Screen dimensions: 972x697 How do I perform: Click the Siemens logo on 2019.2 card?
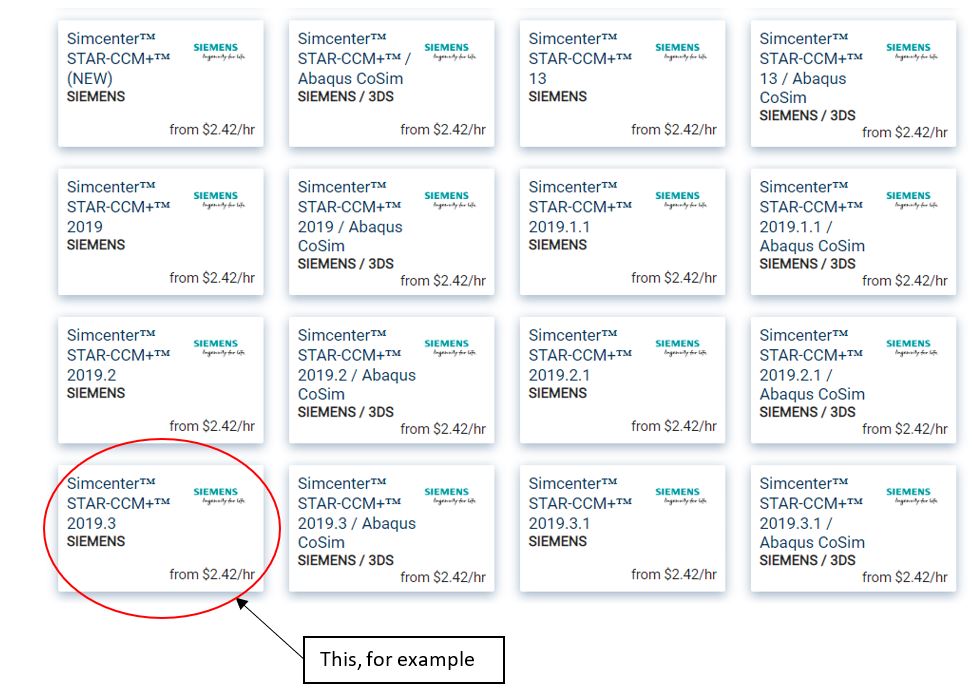pos(219,347)
